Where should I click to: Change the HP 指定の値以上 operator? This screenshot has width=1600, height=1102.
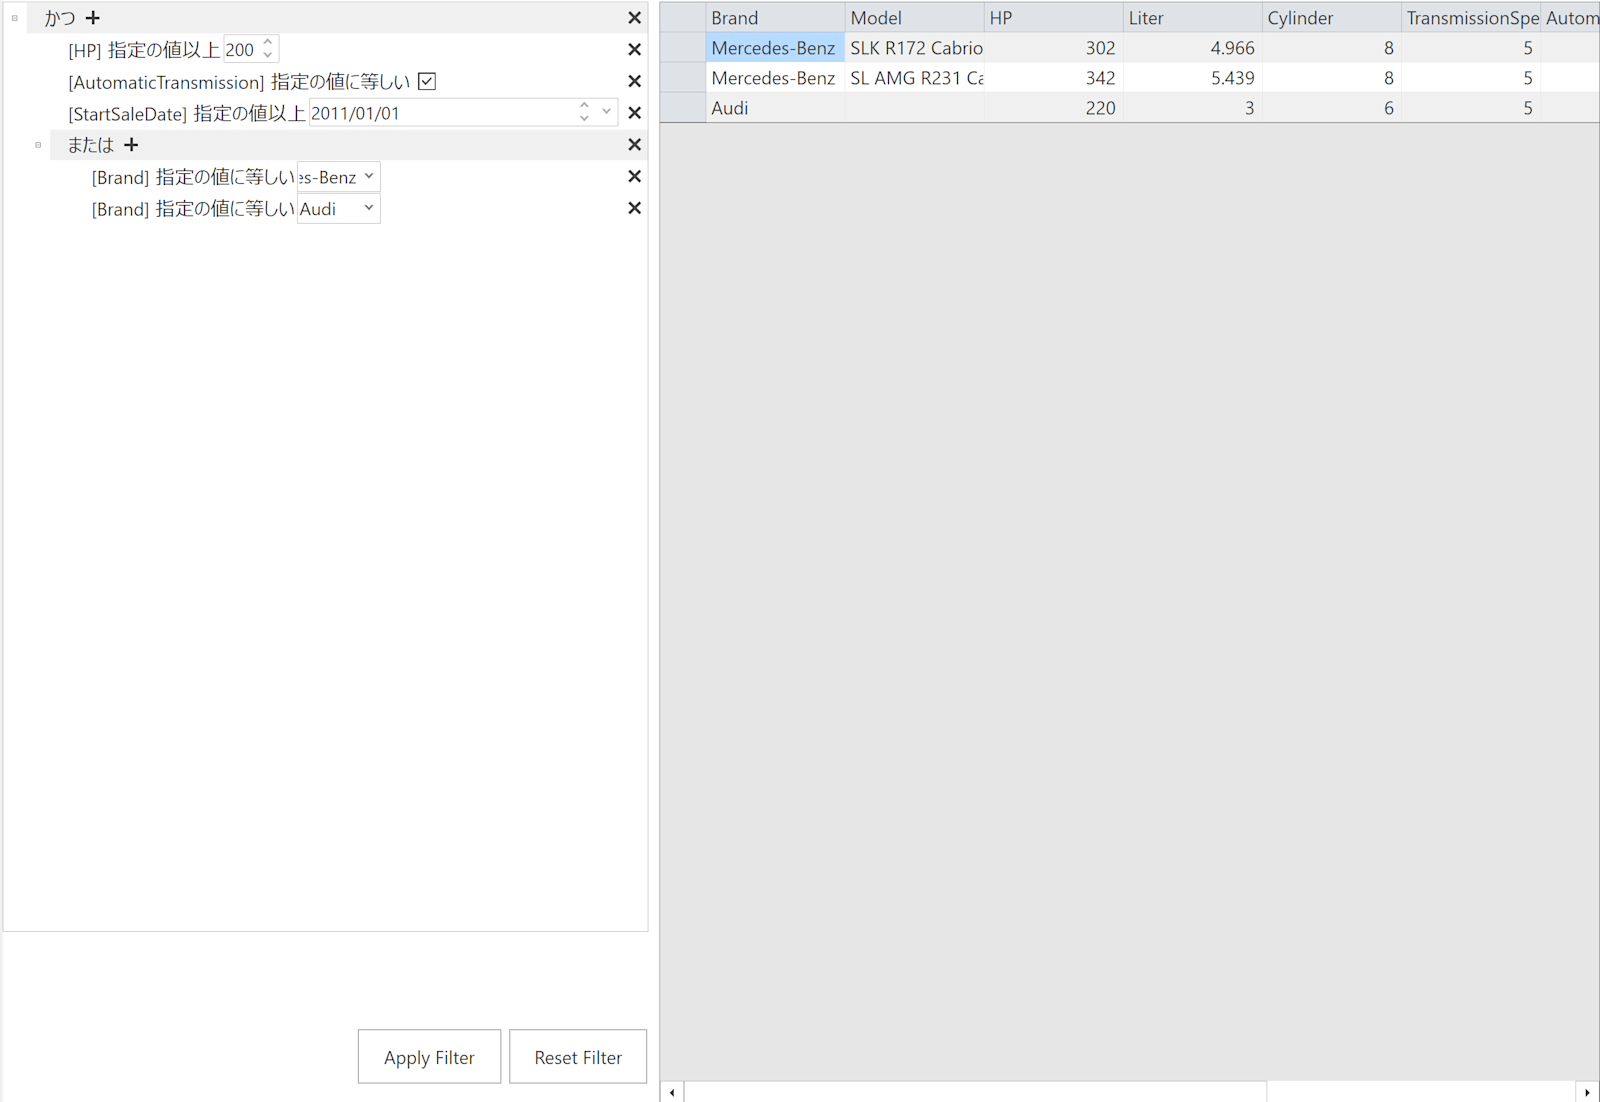[x=164, y=50]
